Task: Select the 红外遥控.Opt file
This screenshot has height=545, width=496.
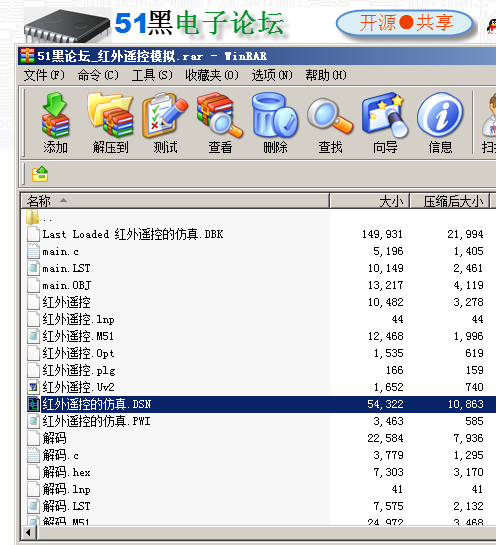Action: [x=78, y=353]
